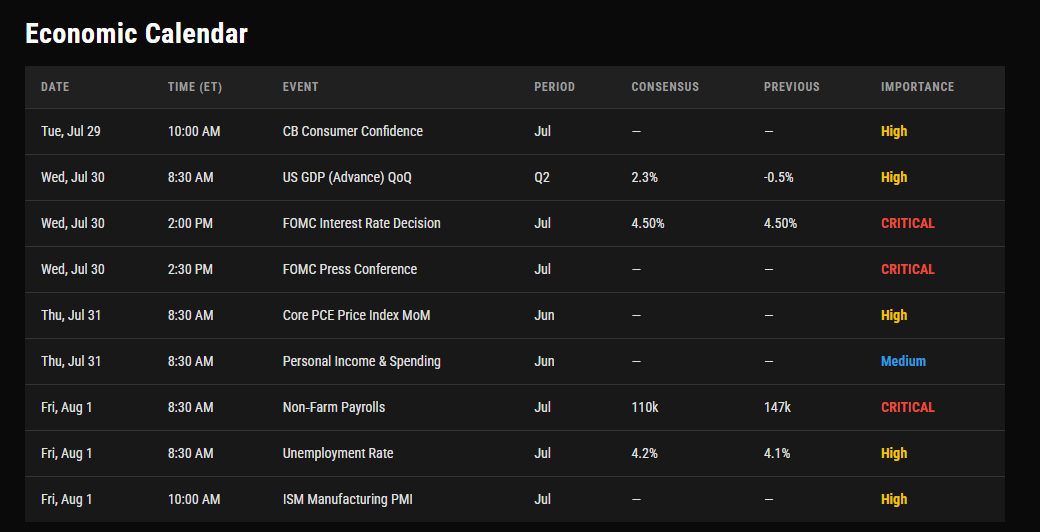
Task: Click the Medium importance label
Action: [x=903, y=362]
